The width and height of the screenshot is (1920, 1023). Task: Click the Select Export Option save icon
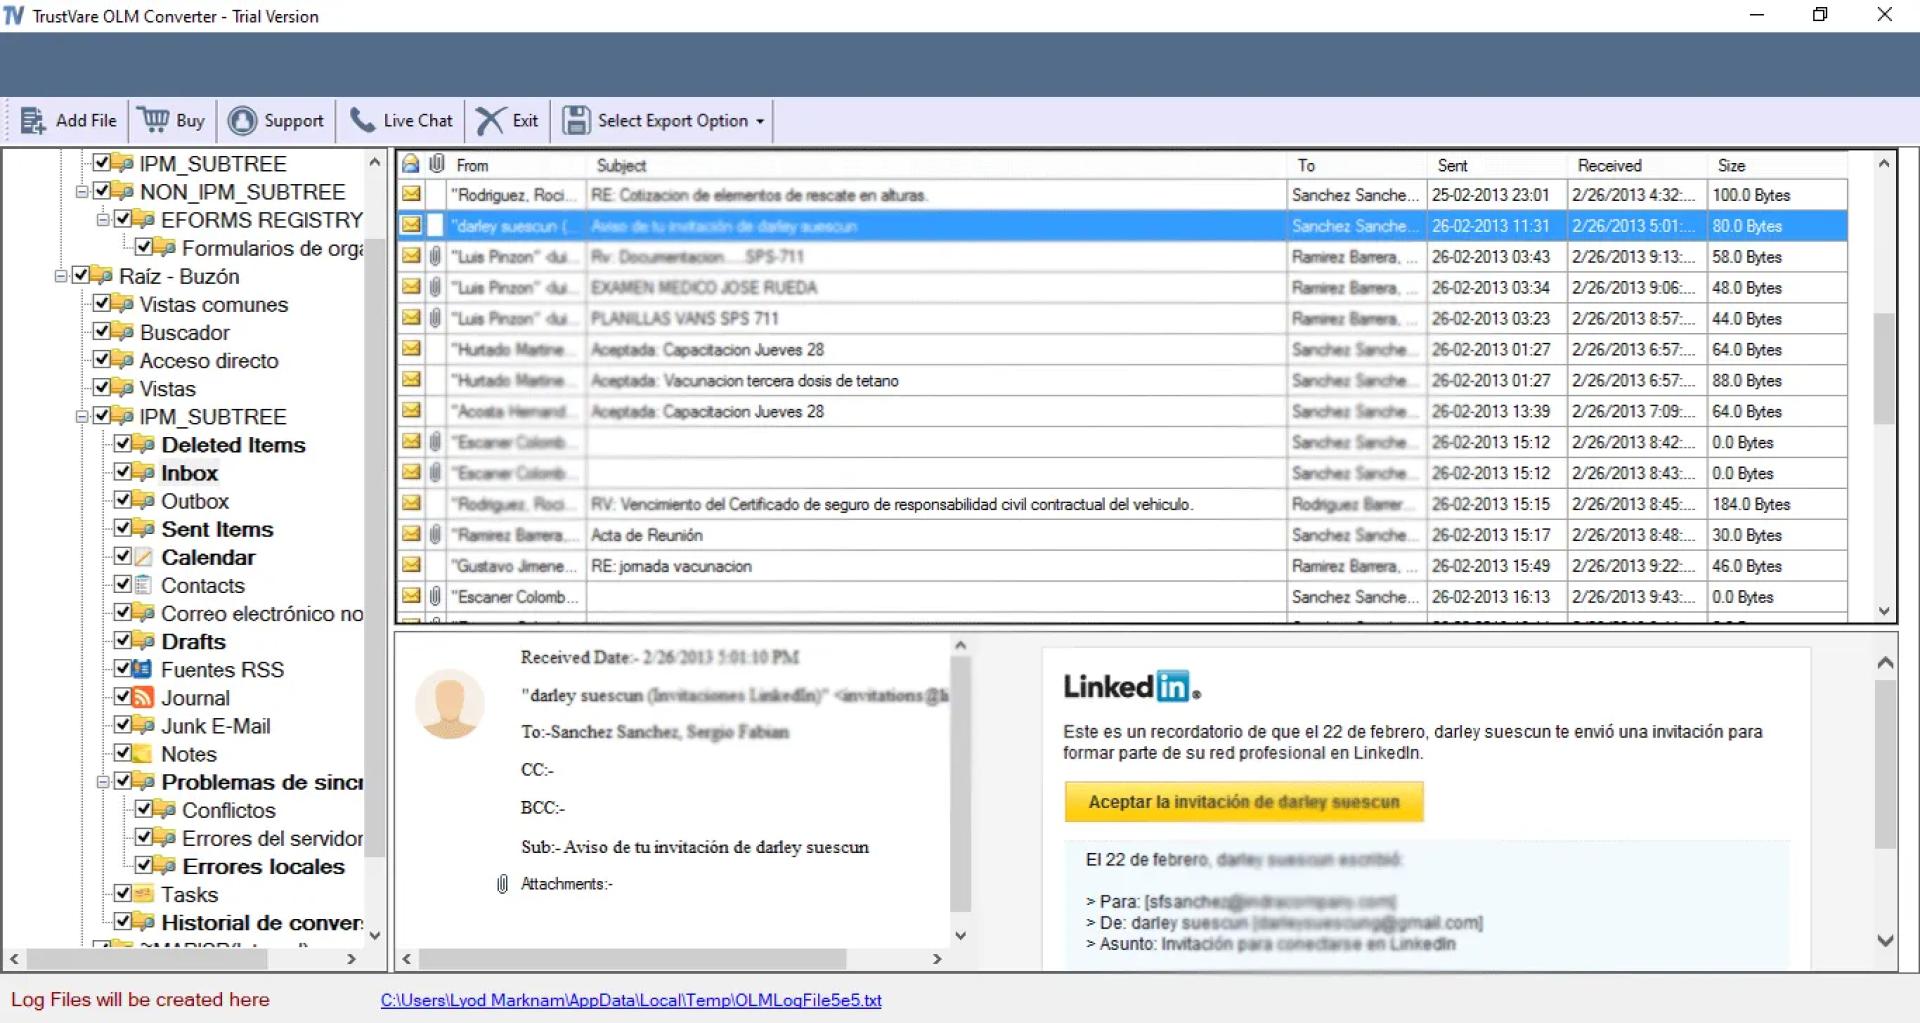coord(576,119)
